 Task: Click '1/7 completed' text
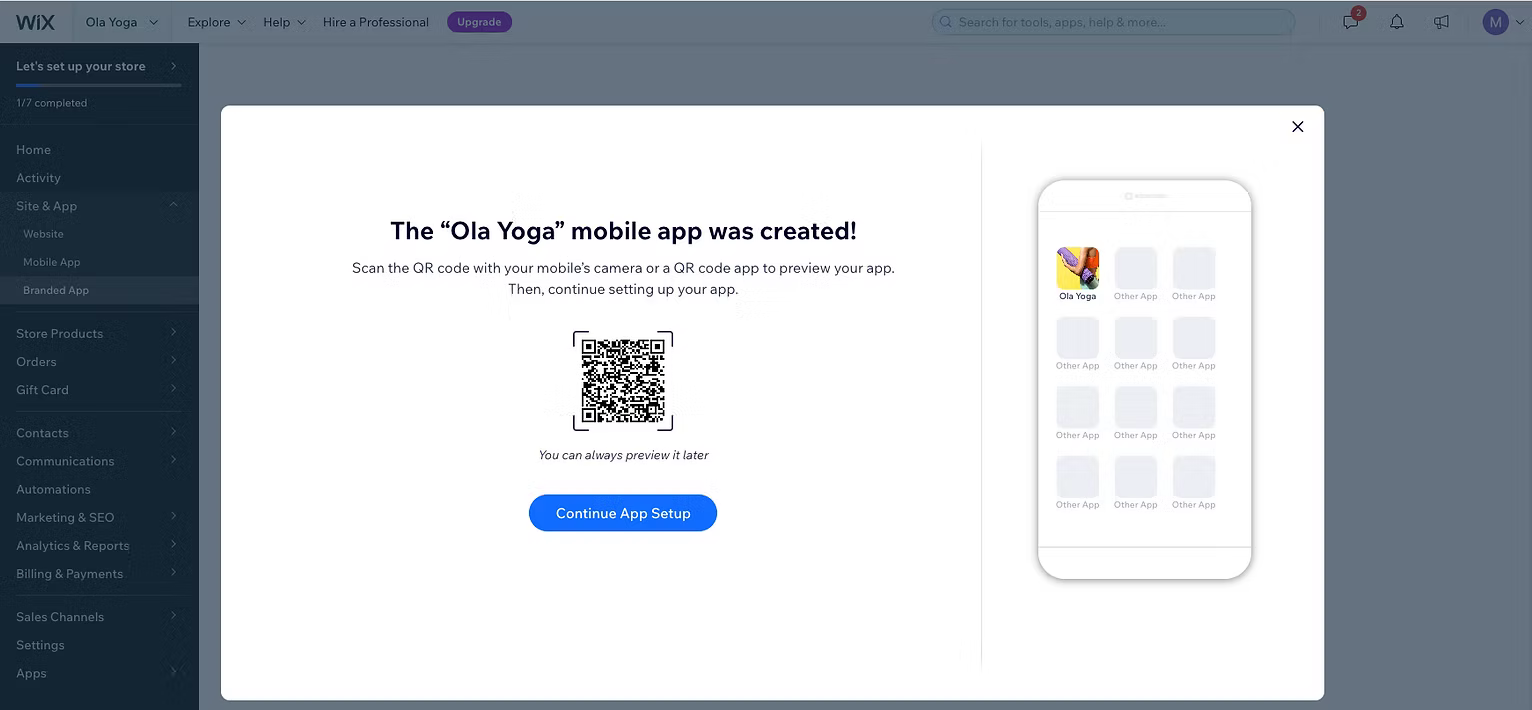[51, 103]
